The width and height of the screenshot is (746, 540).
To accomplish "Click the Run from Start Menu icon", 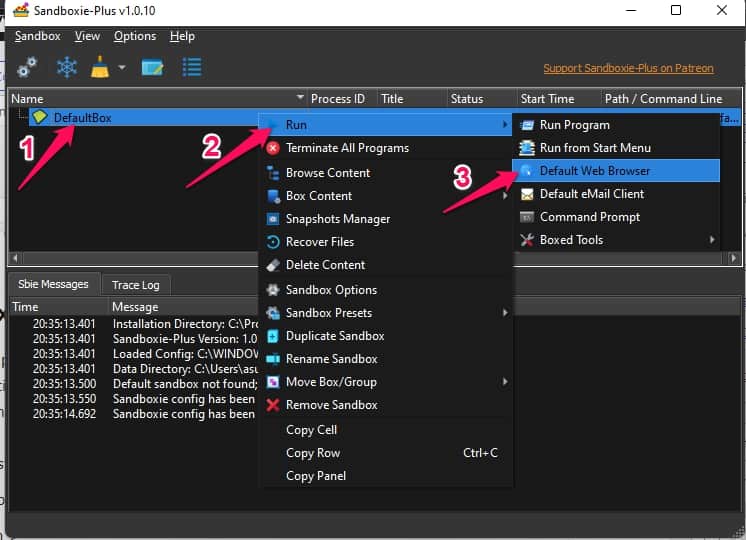I will click(x=527, y=148).
